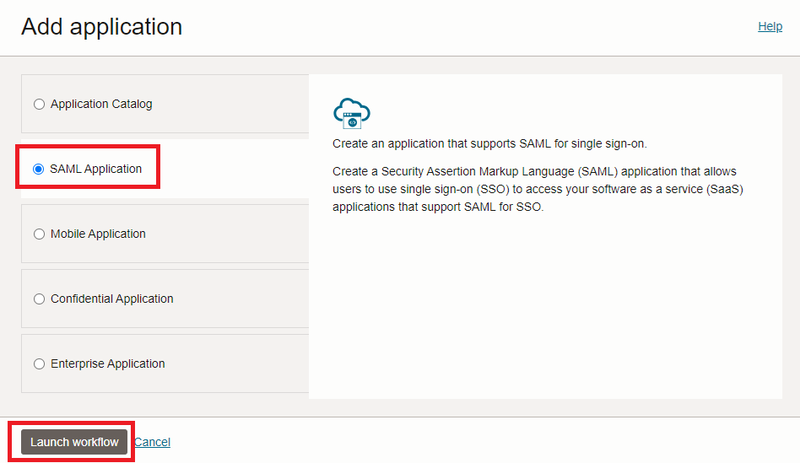Select the SAML Application radio button
The width and height of the screenshot is (800, 463).
click(x=39, y=169)
